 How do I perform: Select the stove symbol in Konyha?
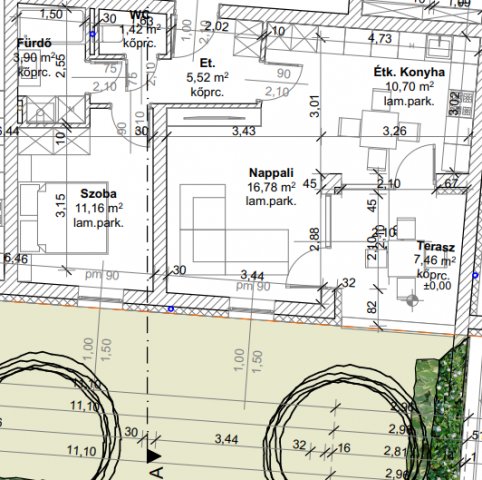pyautogui.click(x=461, y=103)
